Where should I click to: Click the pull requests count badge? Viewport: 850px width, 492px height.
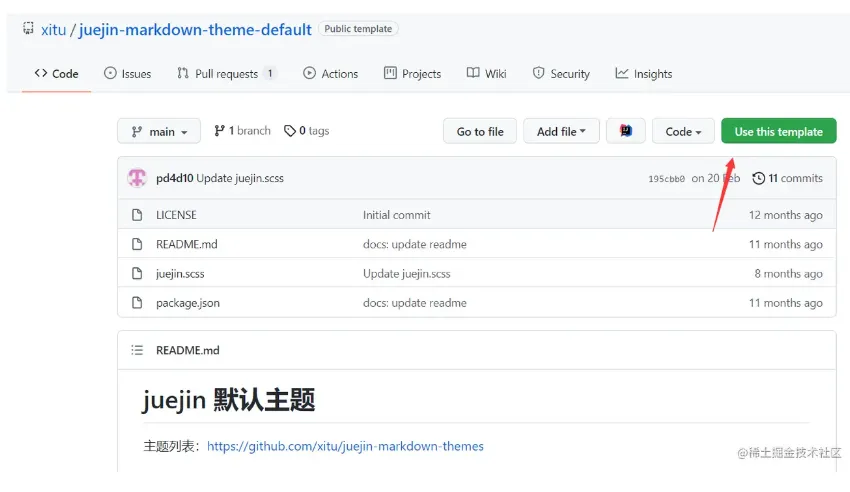270,74
